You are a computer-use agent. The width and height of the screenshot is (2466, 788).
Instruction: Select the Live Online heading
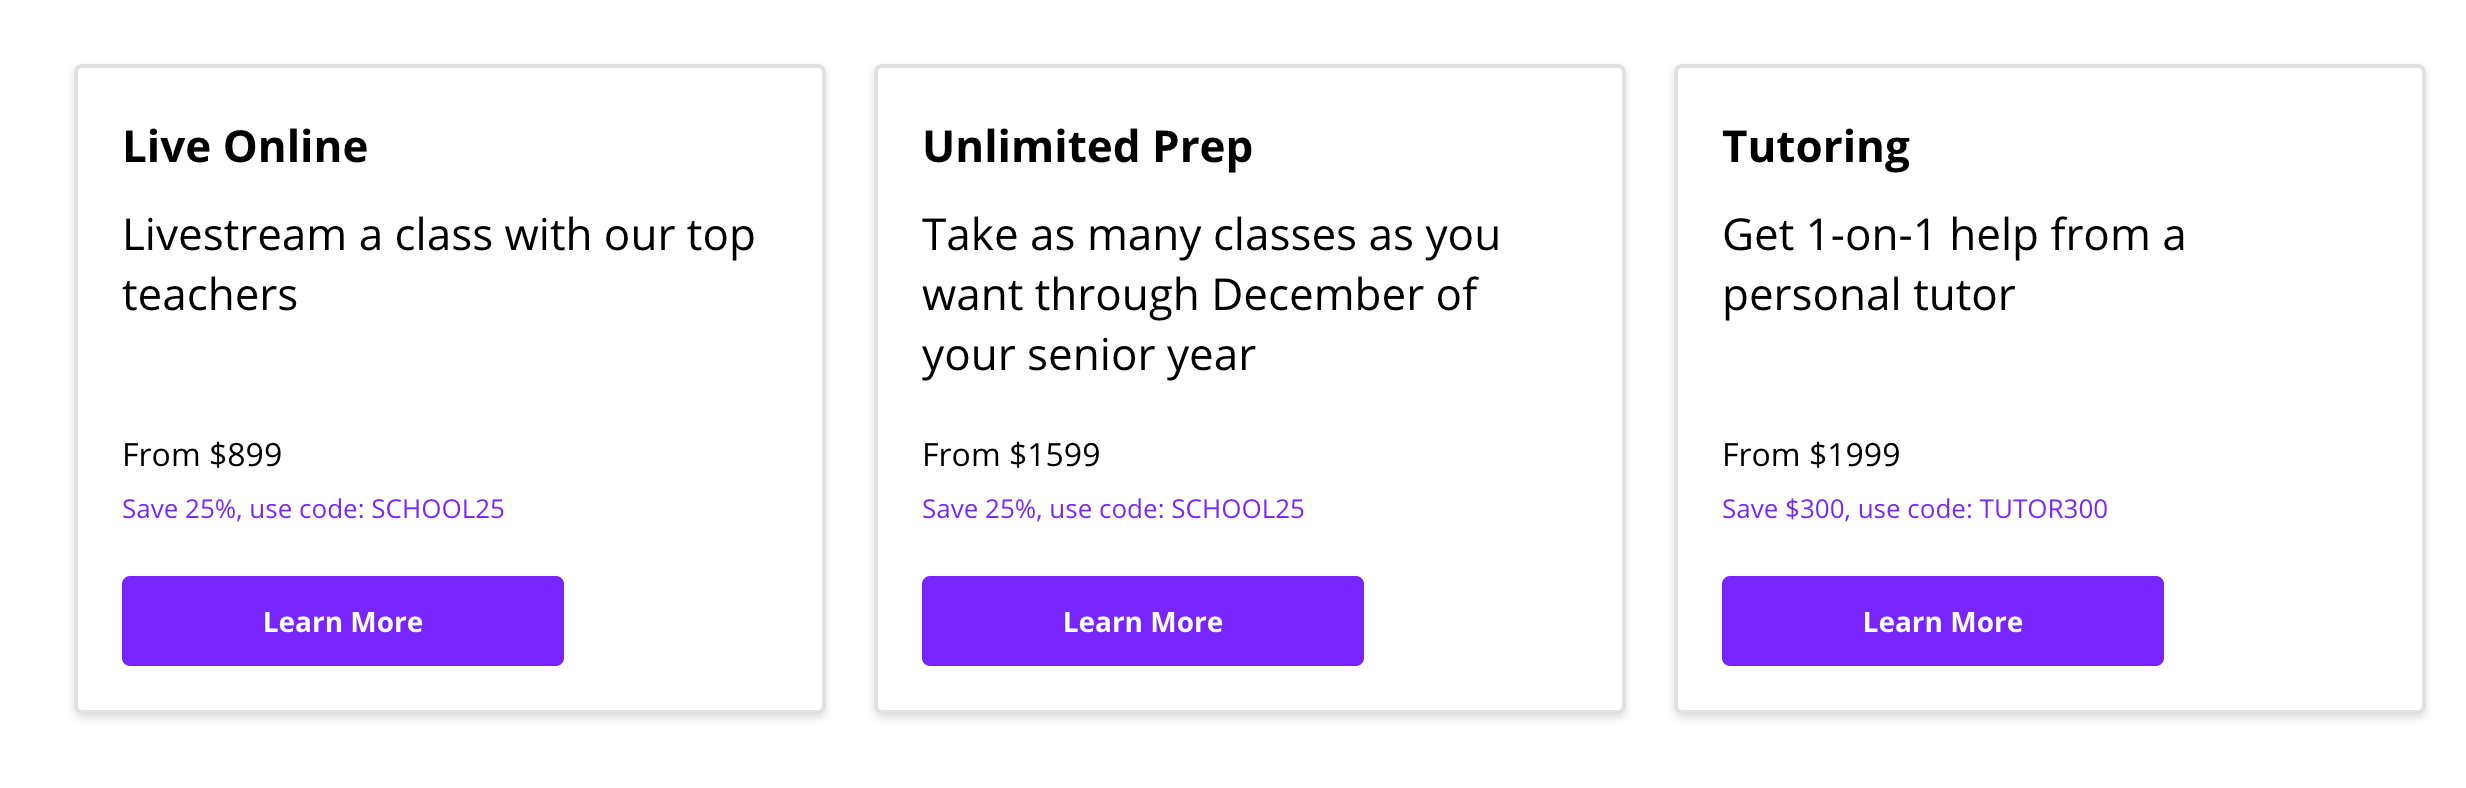244,145
